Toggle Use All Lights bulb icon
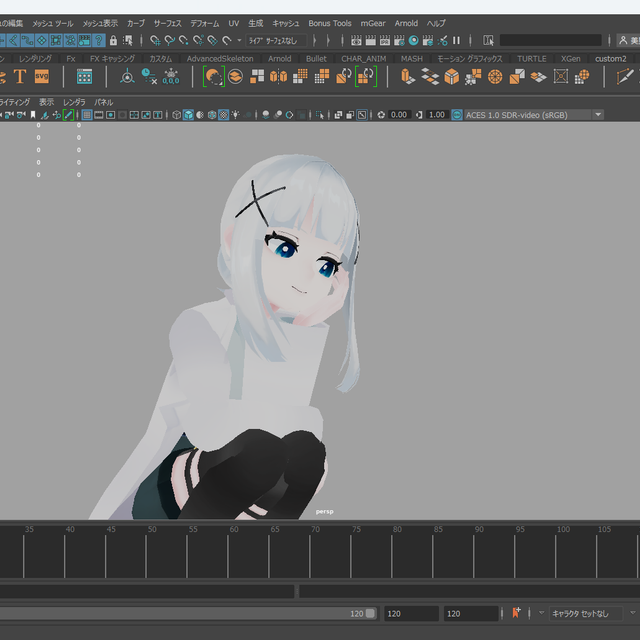Screen dimensions: 640x640 click(x=236, y=115)
